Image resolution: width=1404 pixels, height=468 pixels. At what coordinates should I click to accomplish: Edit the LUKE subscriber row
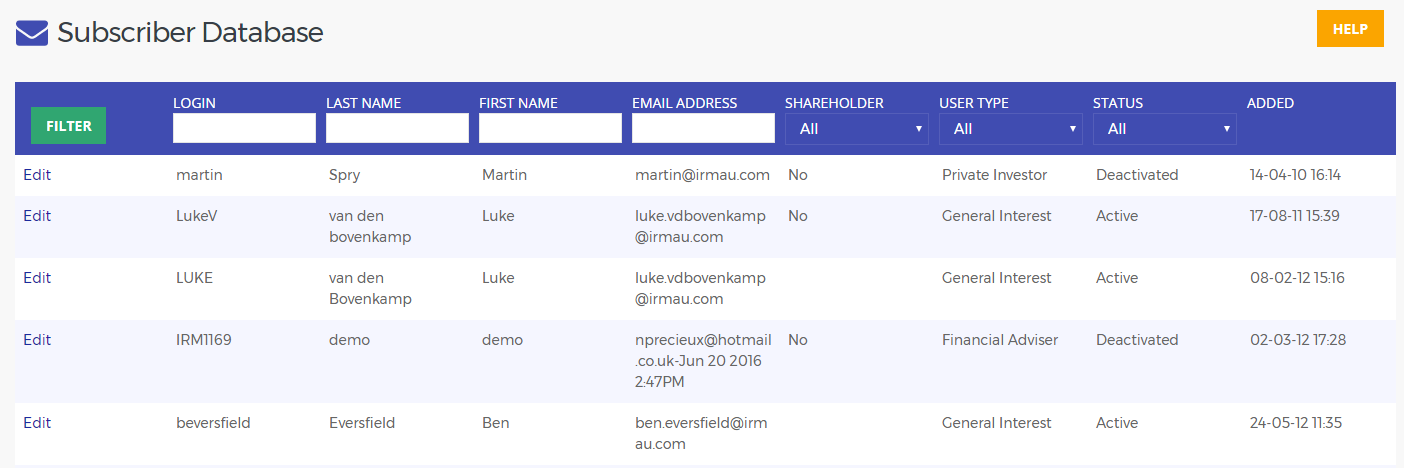pyautogui.click(x=37, y=278)
